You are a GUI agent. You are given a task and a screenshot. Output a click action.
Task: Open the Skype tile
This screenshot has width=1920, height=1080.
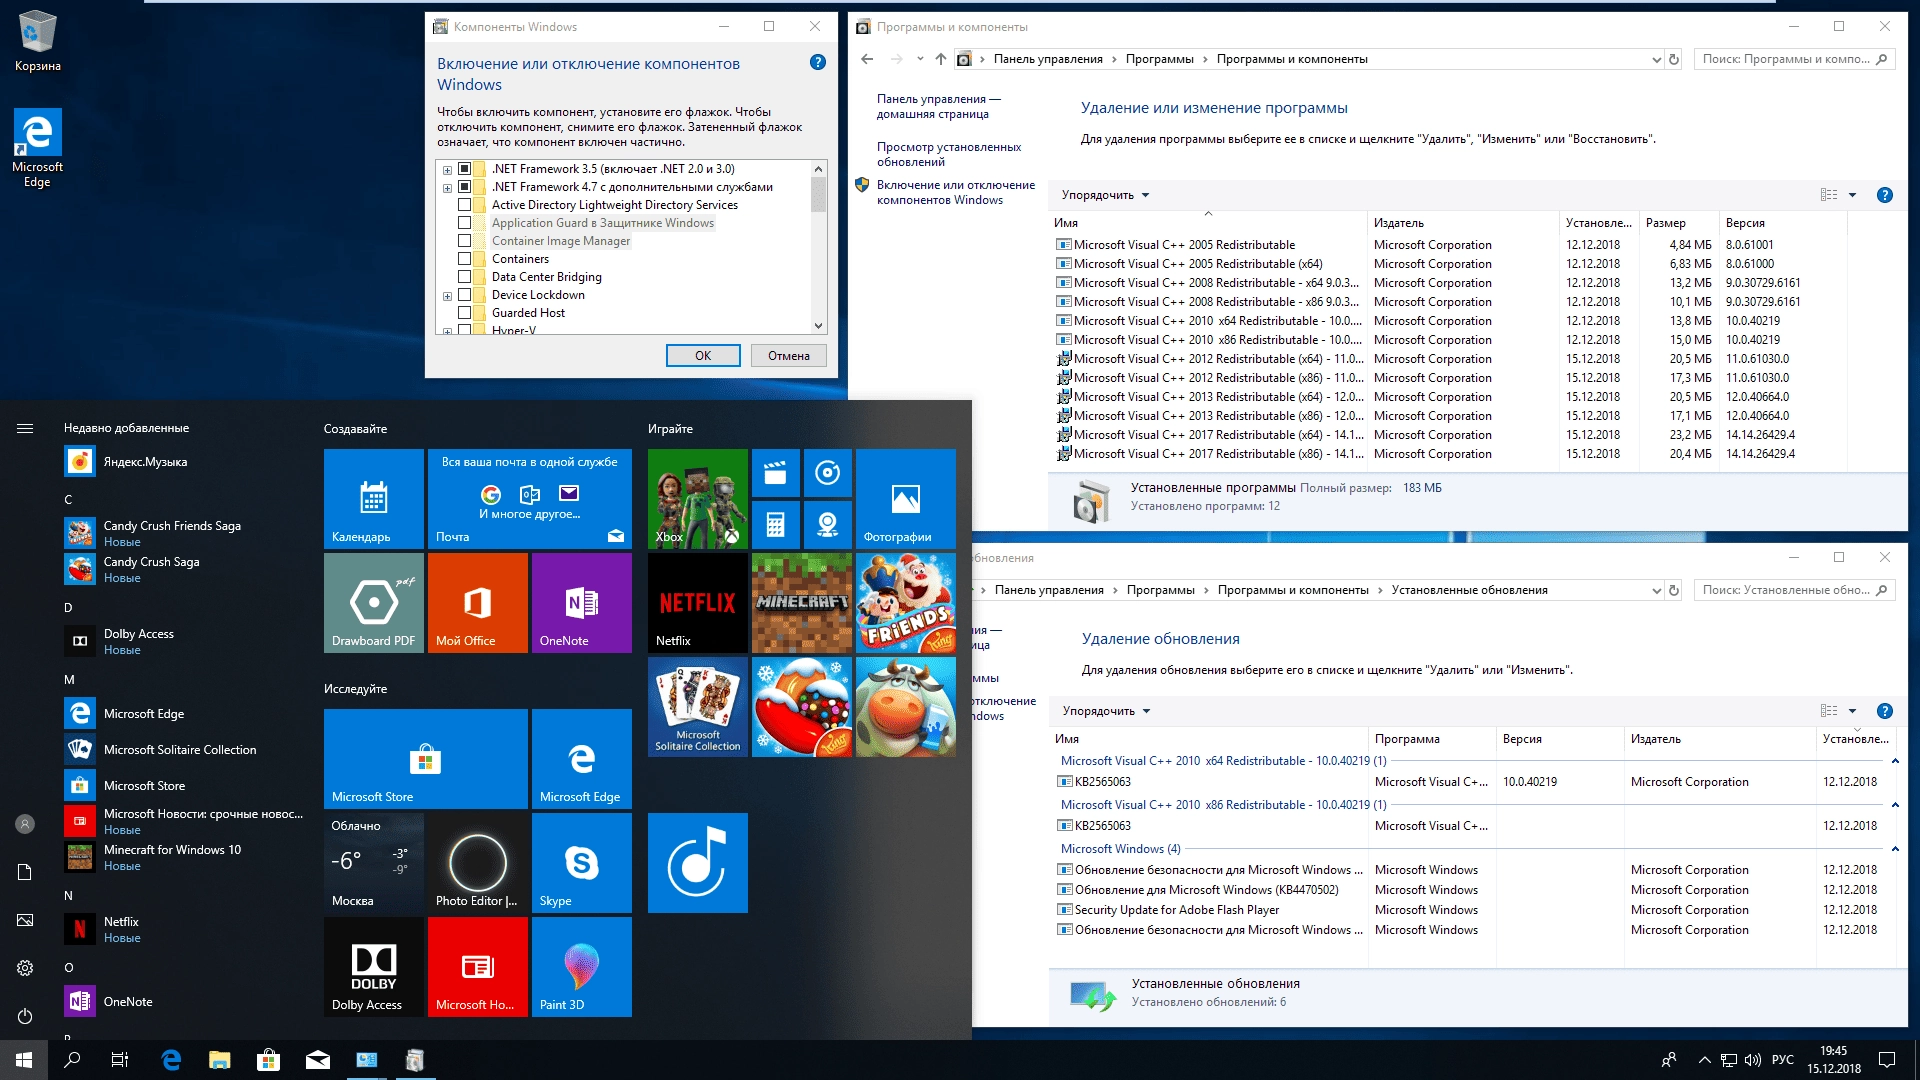(x=582, y=862)
